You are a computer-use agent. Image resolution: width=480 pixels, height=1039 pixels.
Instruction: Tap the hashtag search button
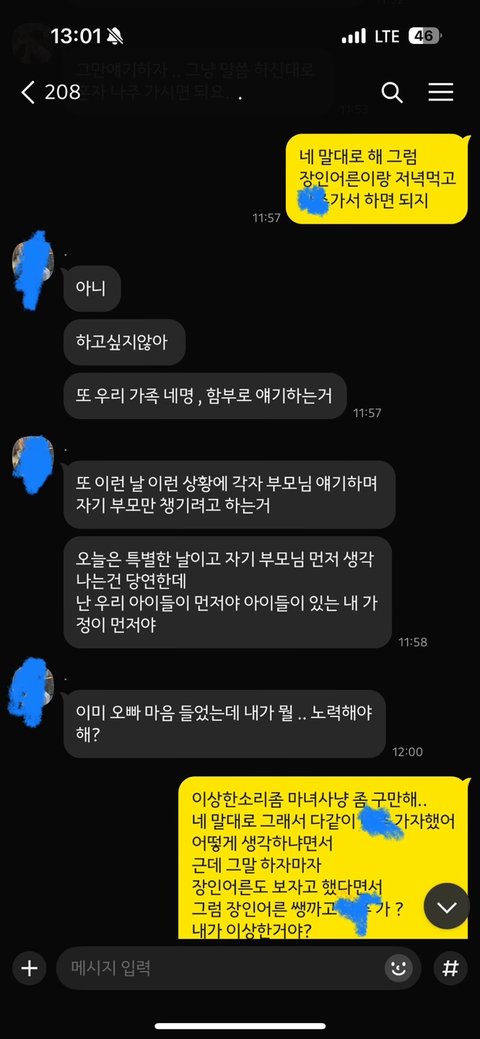[x=450, y=968]
